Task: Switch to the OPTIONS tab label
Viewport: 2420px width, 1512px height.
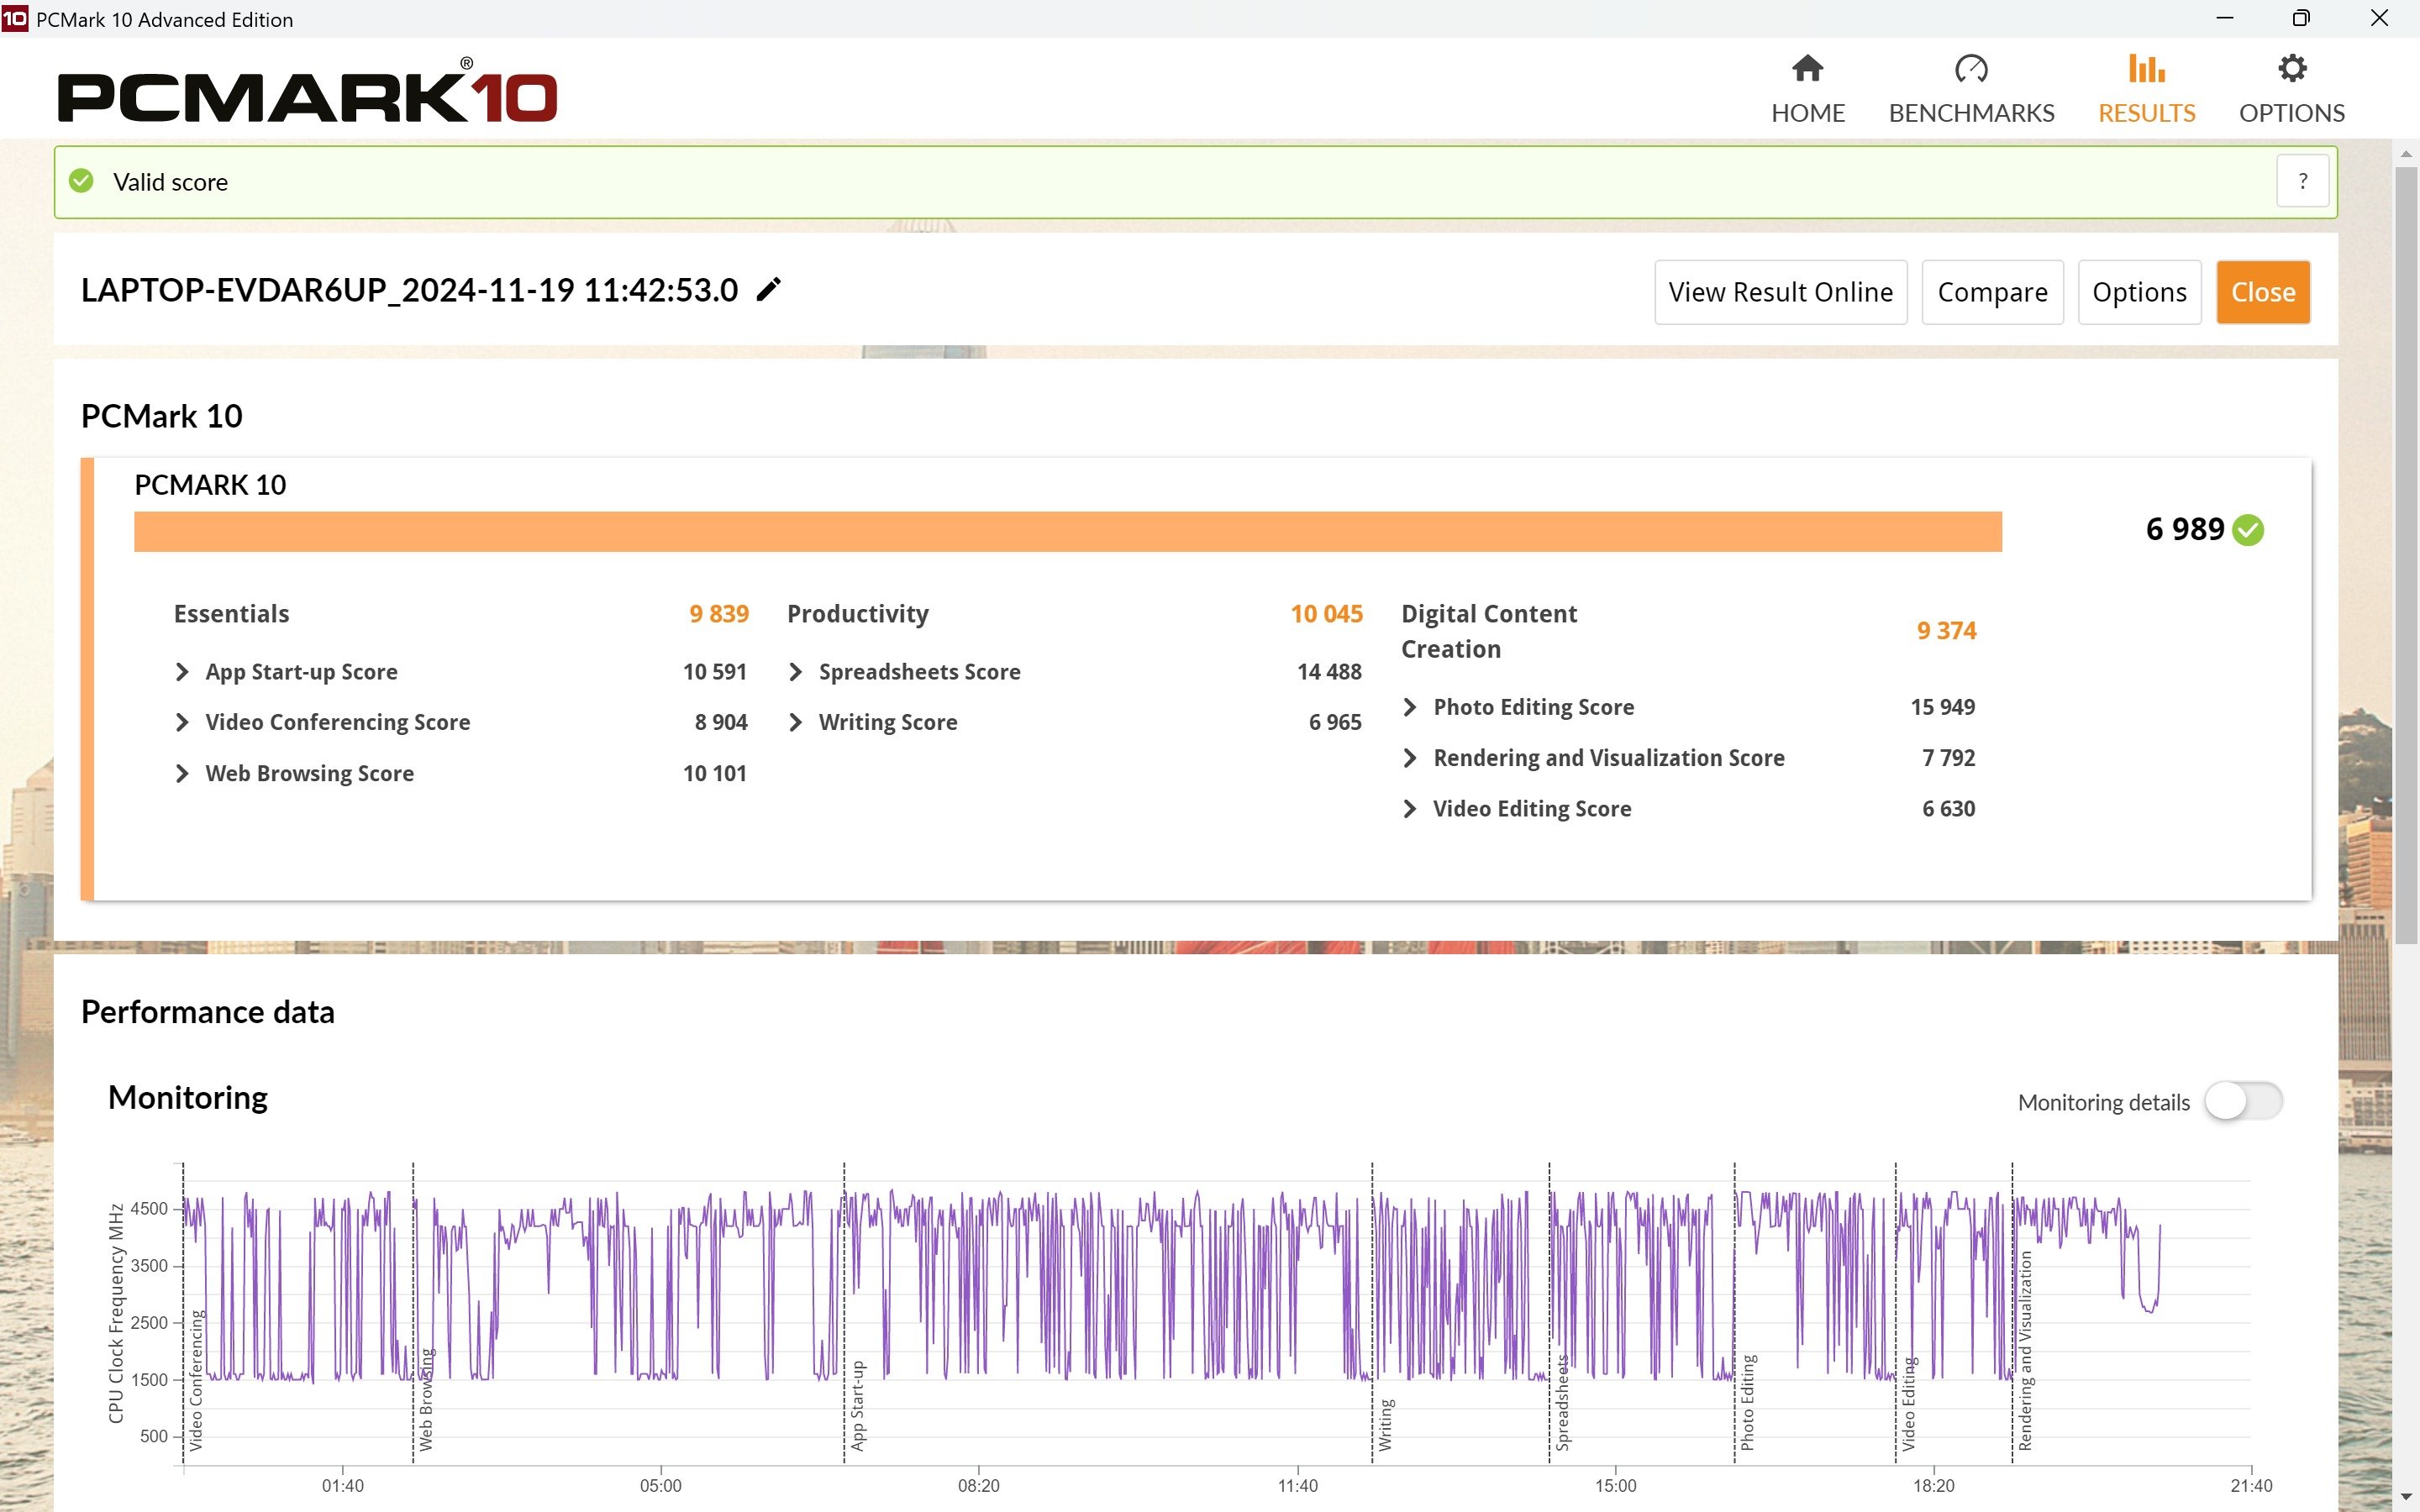Action: pyautogui.click(x=2291, y=113)
